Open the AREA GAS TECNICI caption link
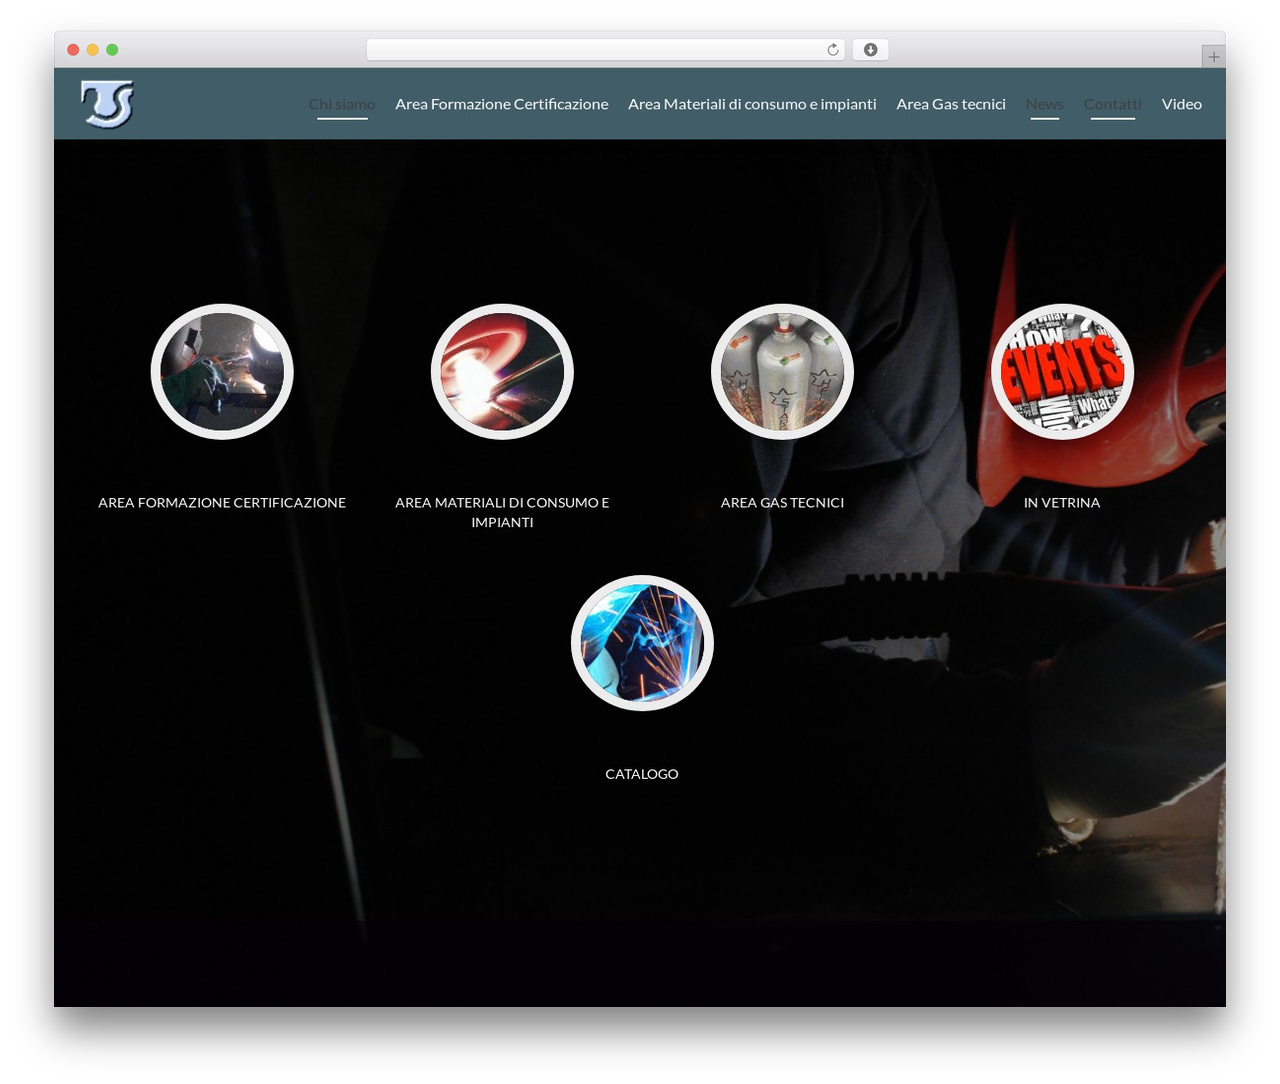The image size is (1280, 1084). (x=782, y=503)
